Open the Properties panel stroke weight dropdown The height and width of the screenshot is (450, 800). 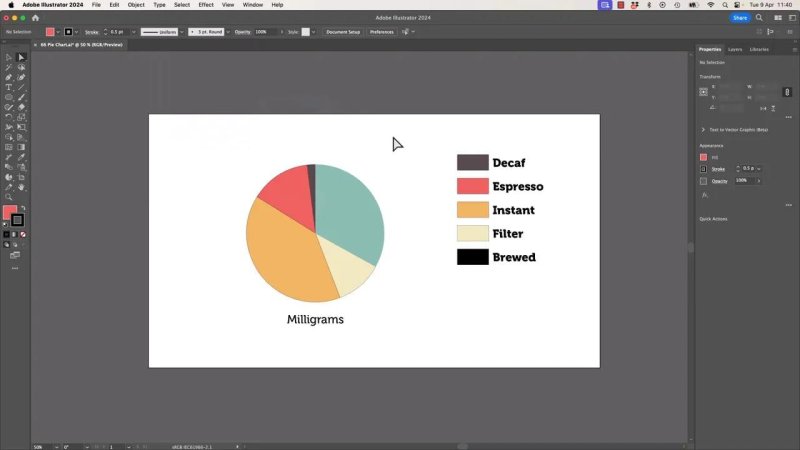click(x=759, y=169)
